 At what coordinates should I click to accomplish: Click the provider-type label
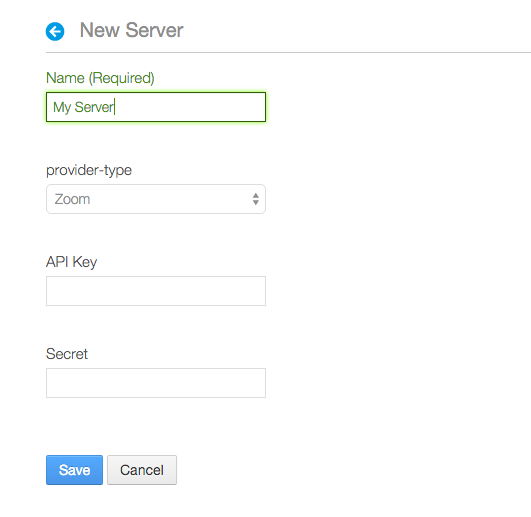pyautogui.click(x=89, y=170)
